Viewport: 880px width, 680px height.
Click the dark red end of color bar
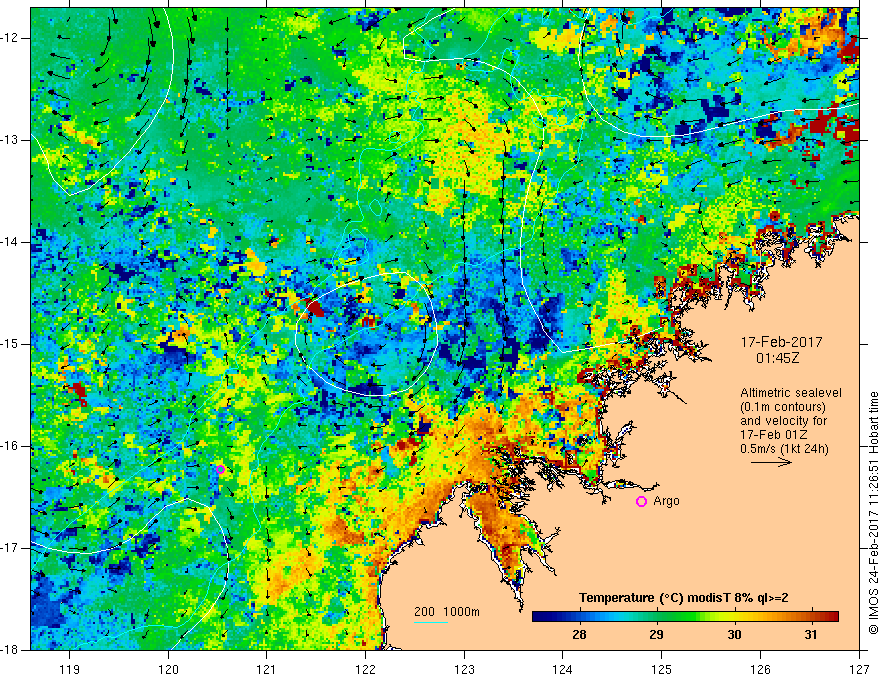point(832,617)
